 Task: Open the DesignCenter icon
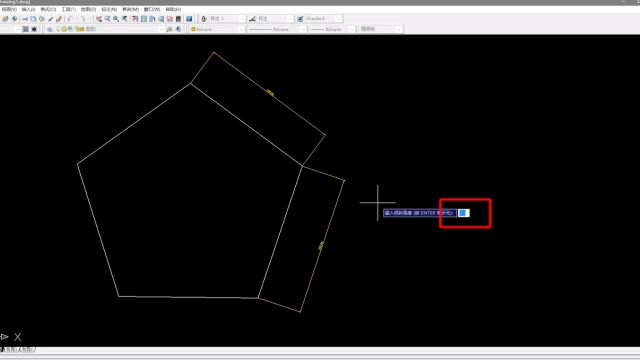[x=144, y=19]
